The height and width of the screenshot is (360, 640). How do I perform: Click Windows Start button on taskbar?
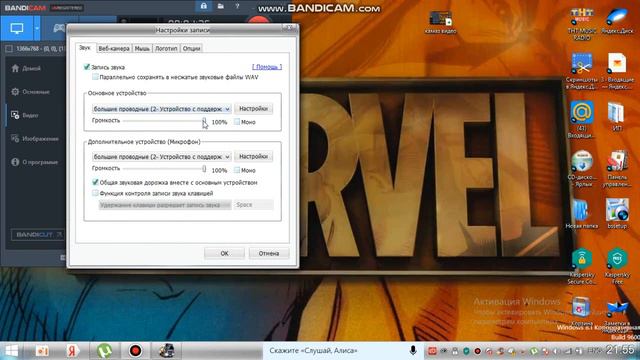pyautogui.click(x=11, y=351)
